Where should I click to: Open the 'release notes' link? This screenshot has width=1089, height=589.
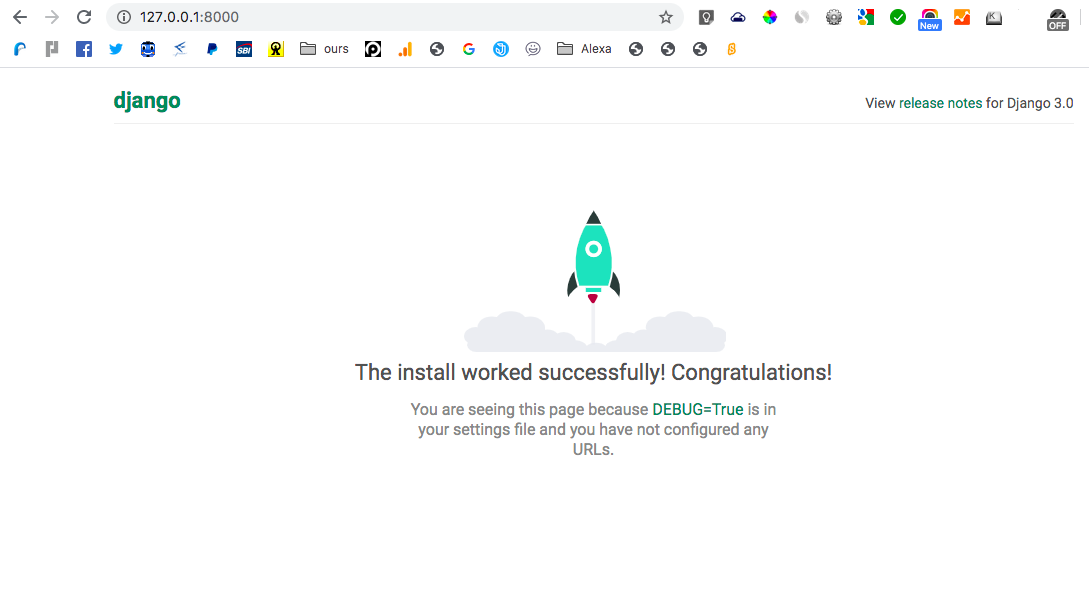coord(940,103)
